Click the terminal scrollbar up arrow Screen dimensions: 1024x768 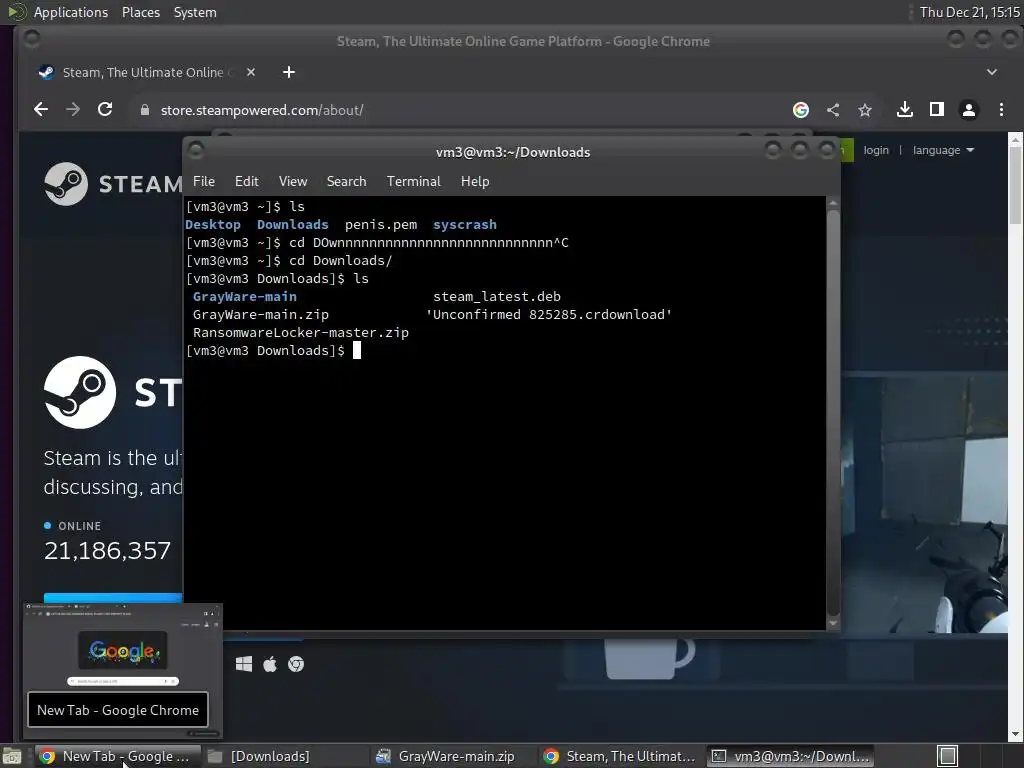833,203
